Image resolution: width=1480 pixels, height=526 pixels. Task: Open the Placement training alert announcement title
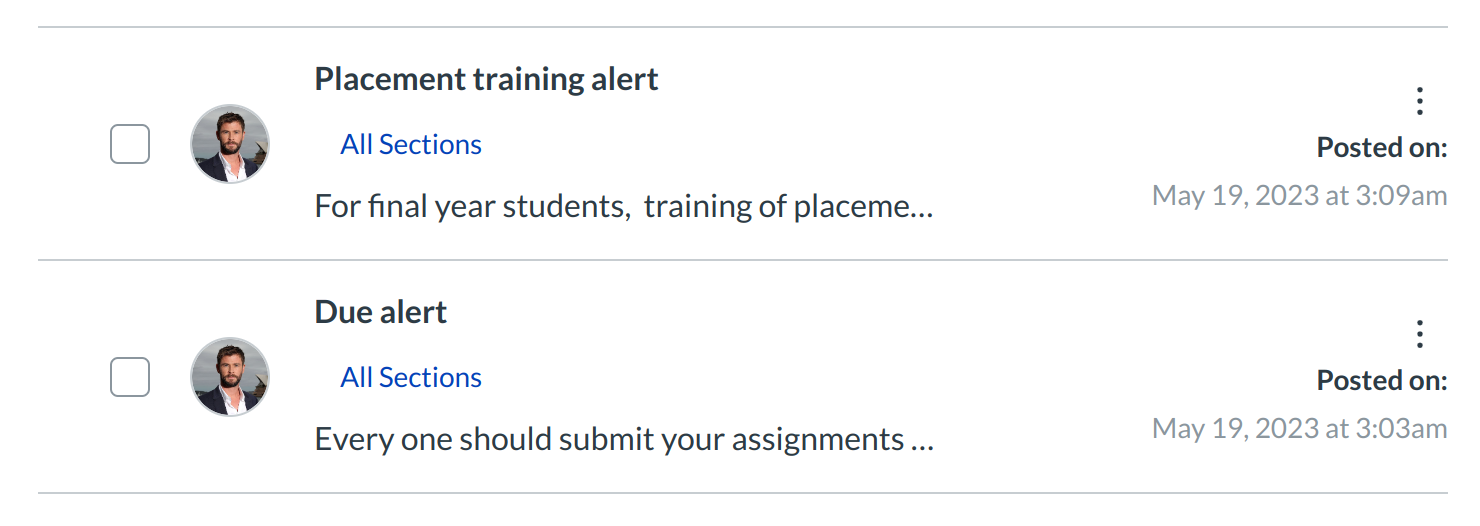pos(486,79)
